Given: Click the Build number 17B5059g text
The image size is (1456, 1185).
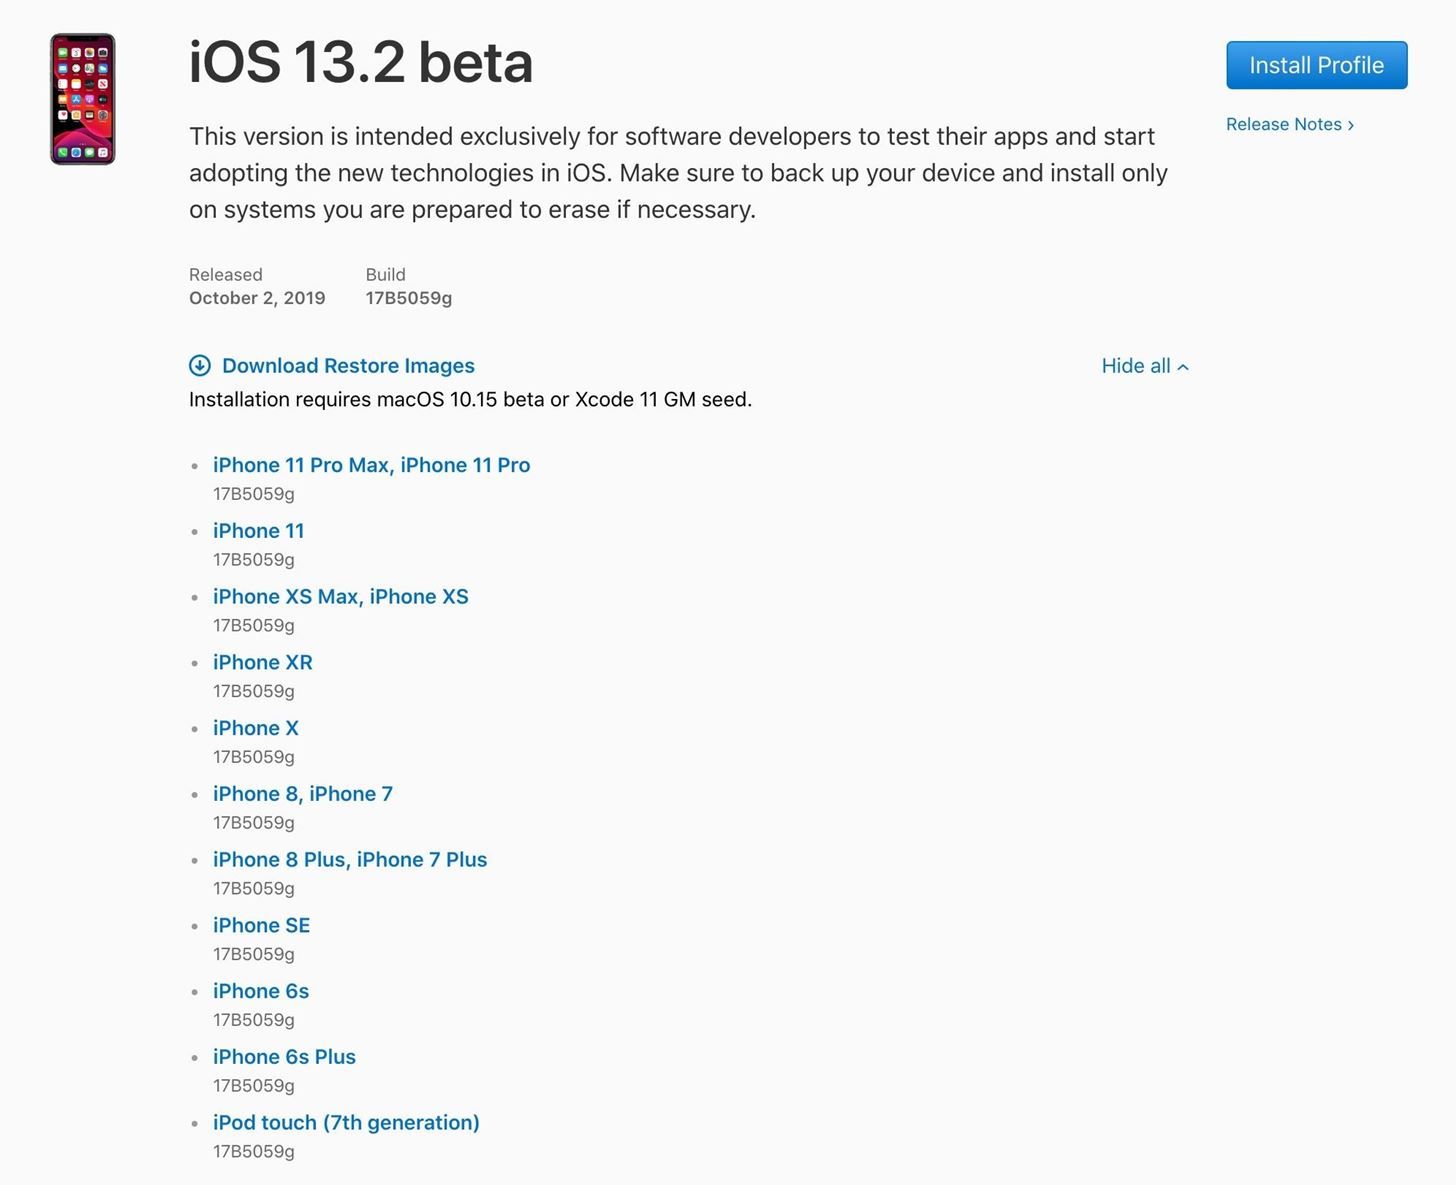Looking at the screenshot, I should point(408,297).
